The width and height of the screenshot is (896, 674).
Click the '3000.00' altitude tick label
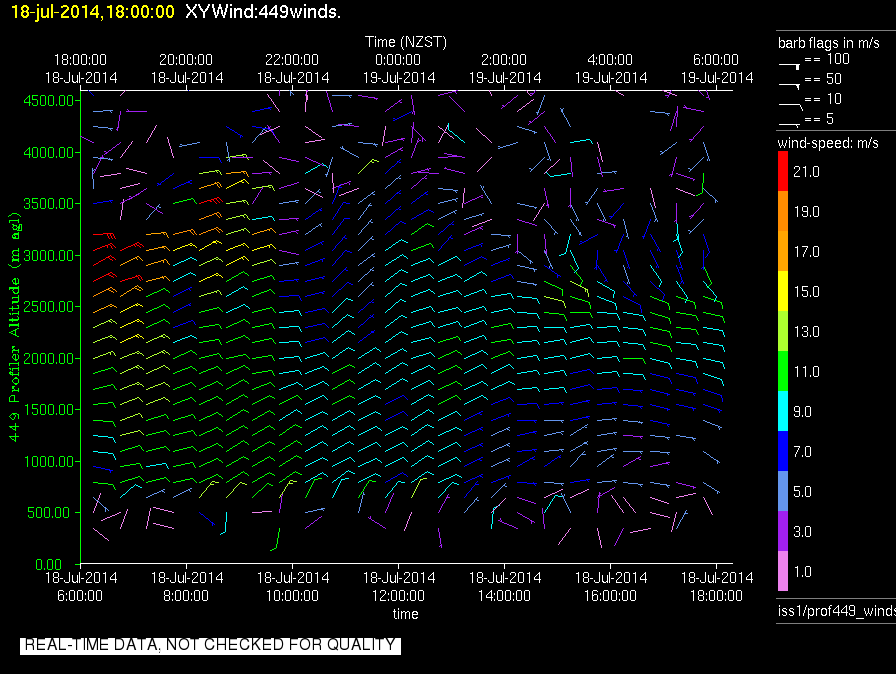click(x=49, y=255)
